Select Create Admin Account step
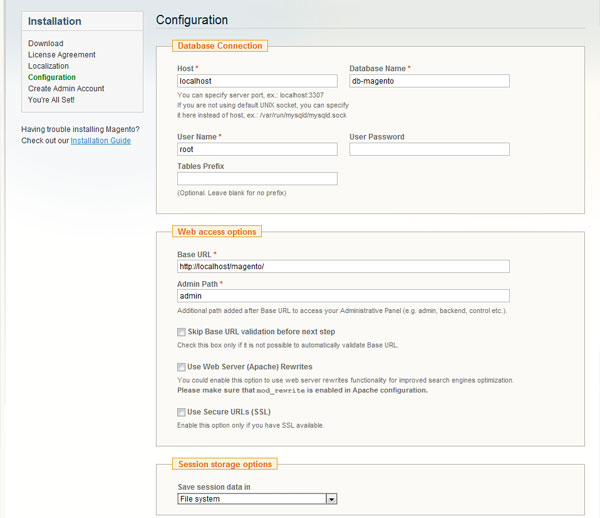This screenshot has width=600, height=518. click(x=66, y=88)
